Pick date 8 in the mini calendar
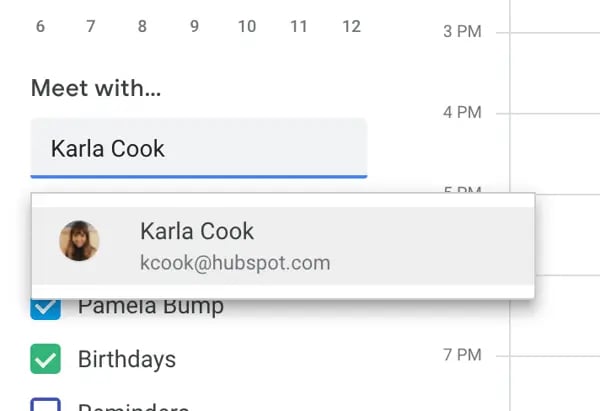This screenshot has width=600, height=411. pos(142,27)
